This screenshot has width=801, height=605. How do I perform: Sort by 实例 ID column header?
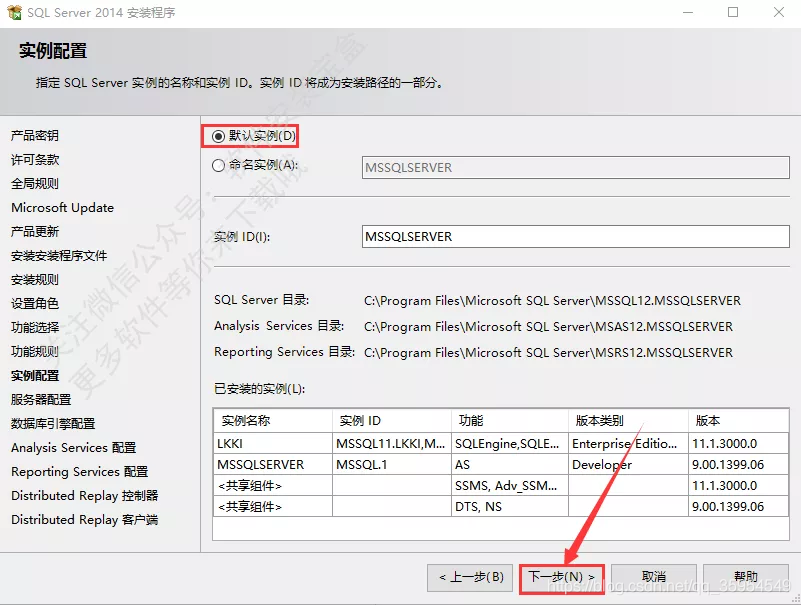point(392,421)
